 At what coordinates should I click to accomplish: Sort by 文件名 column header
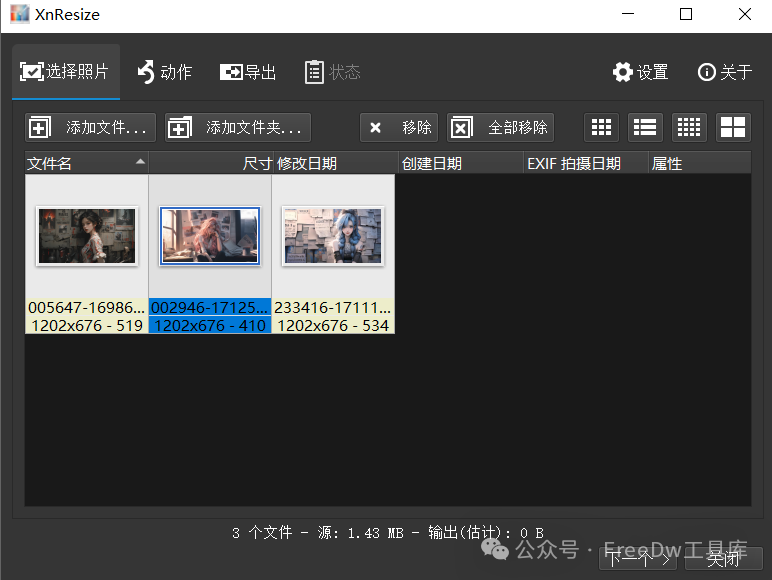87,163
